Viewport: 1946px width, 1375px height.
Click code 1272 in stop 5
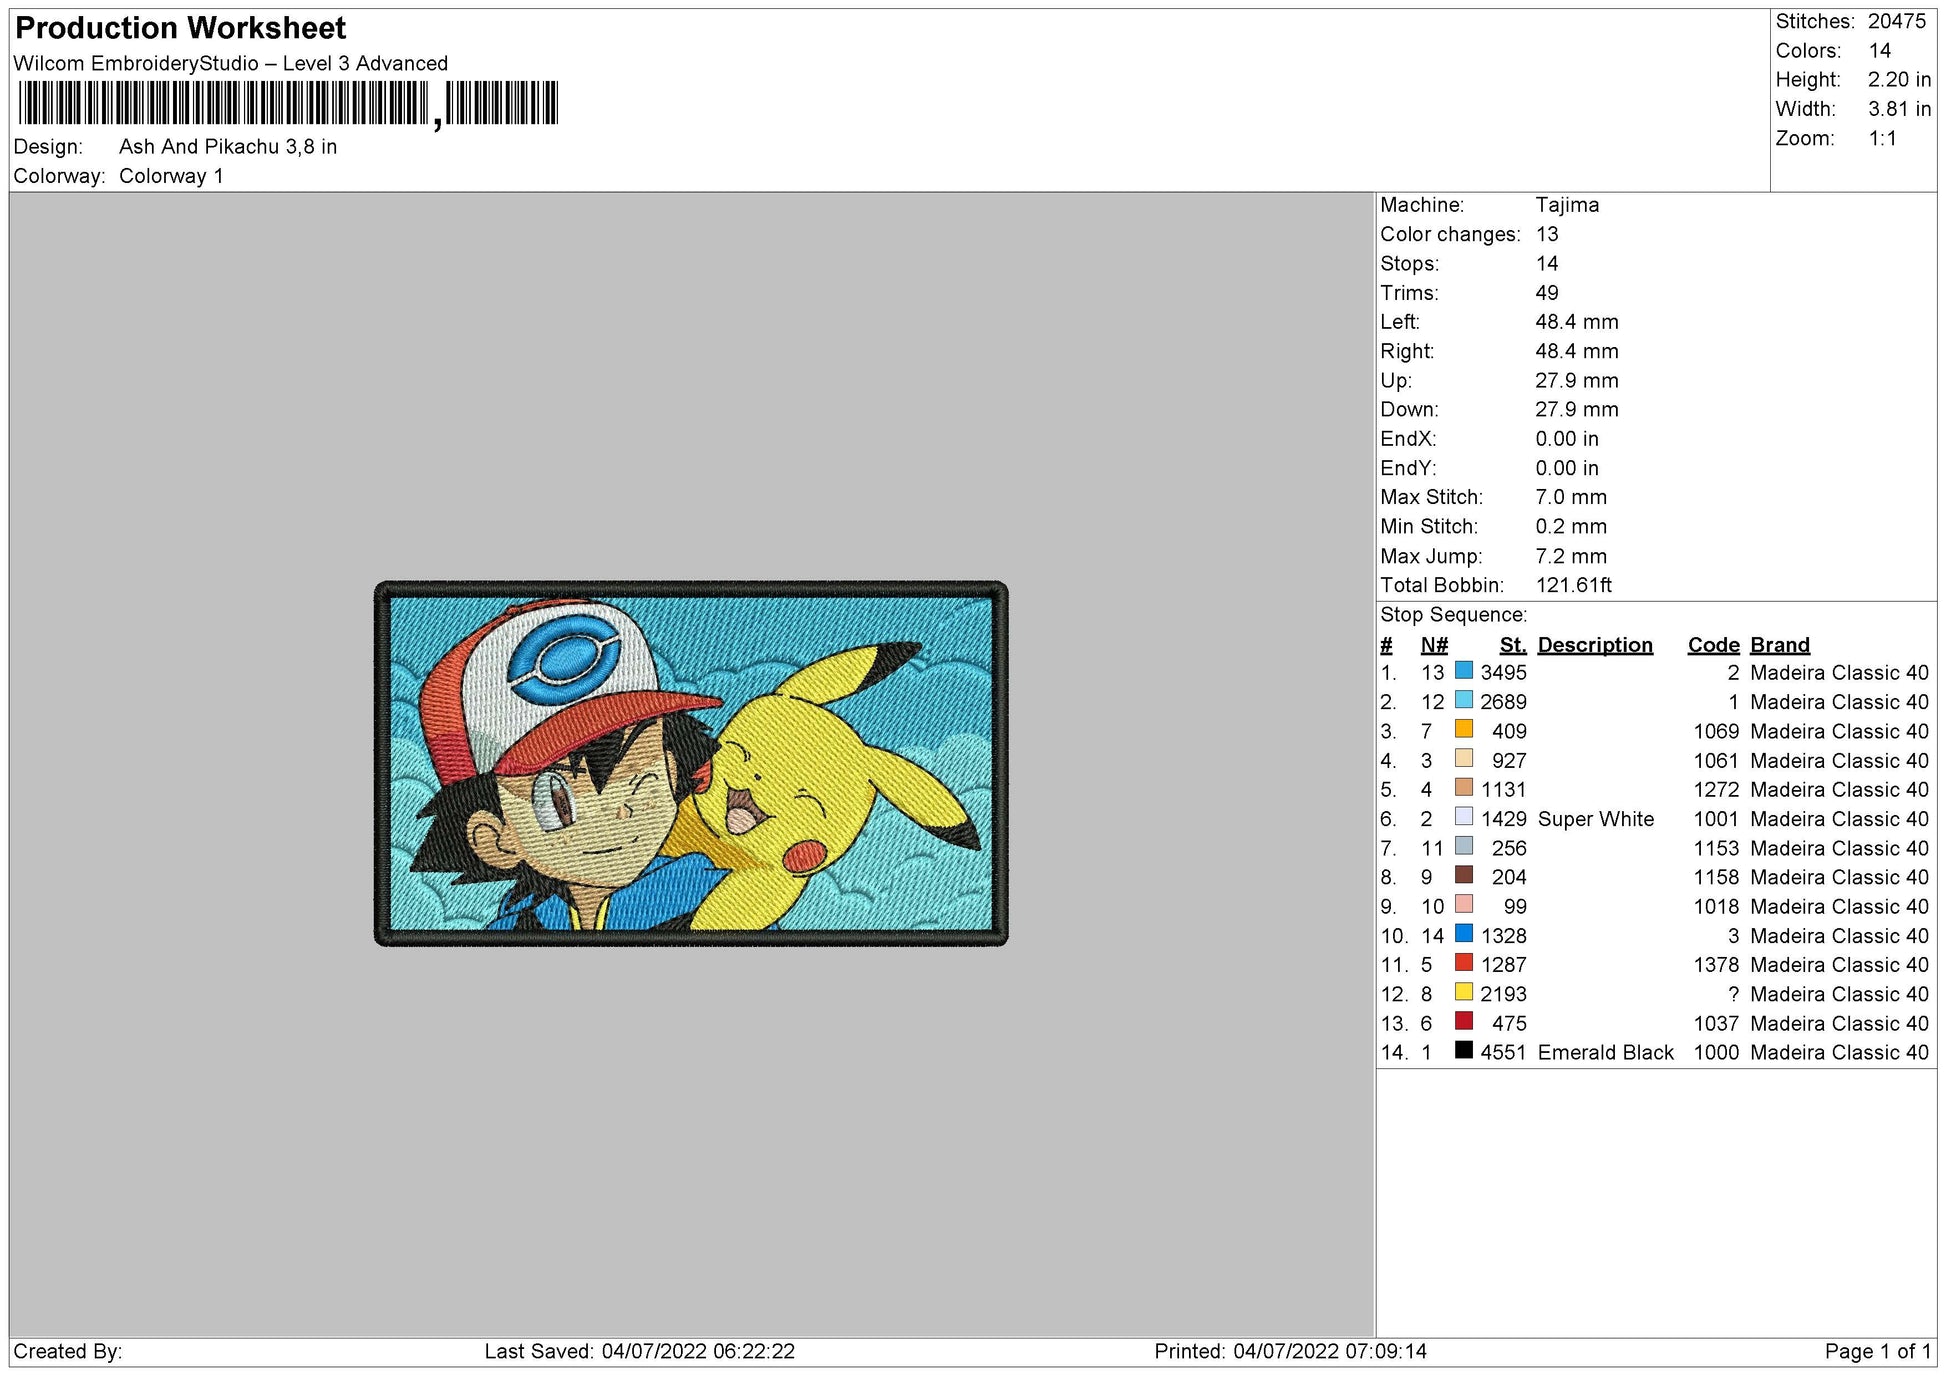pyautogui.click(x=1717, y=790)
